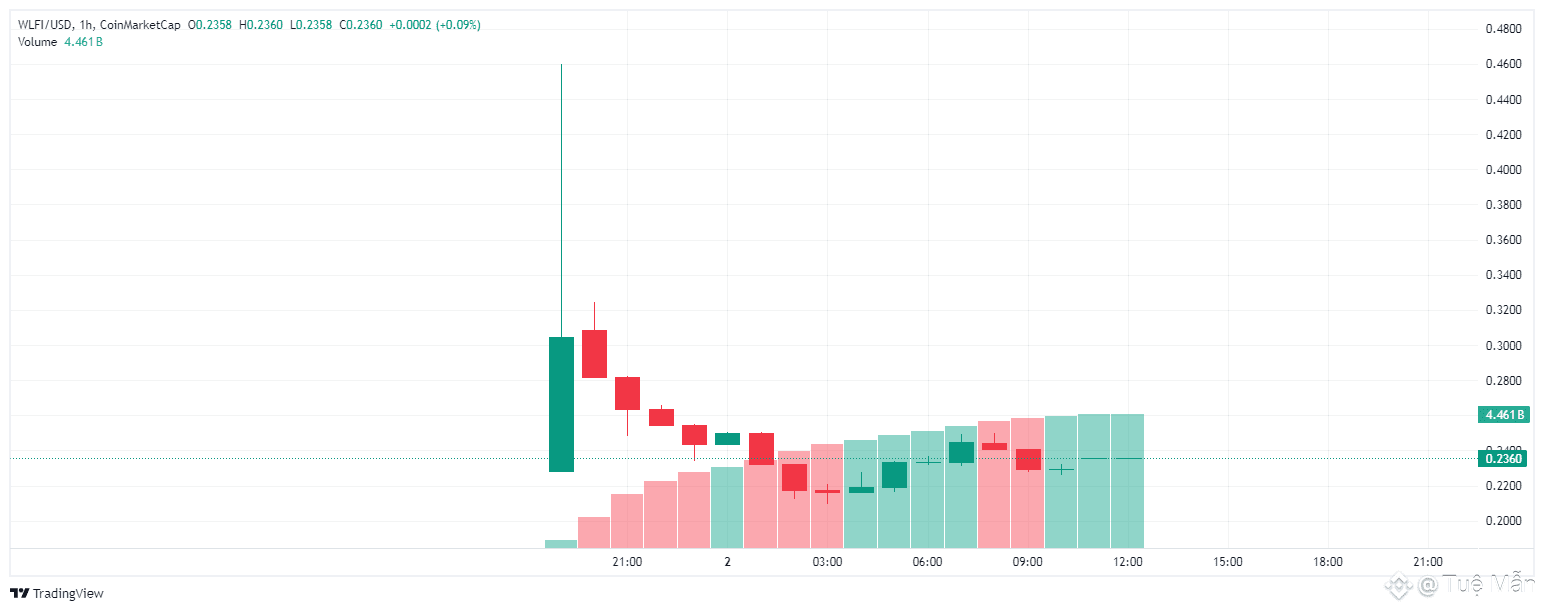1544x611 pixels.
Task: Click the 0.2000 price scale label
Action: [1503, 521]
